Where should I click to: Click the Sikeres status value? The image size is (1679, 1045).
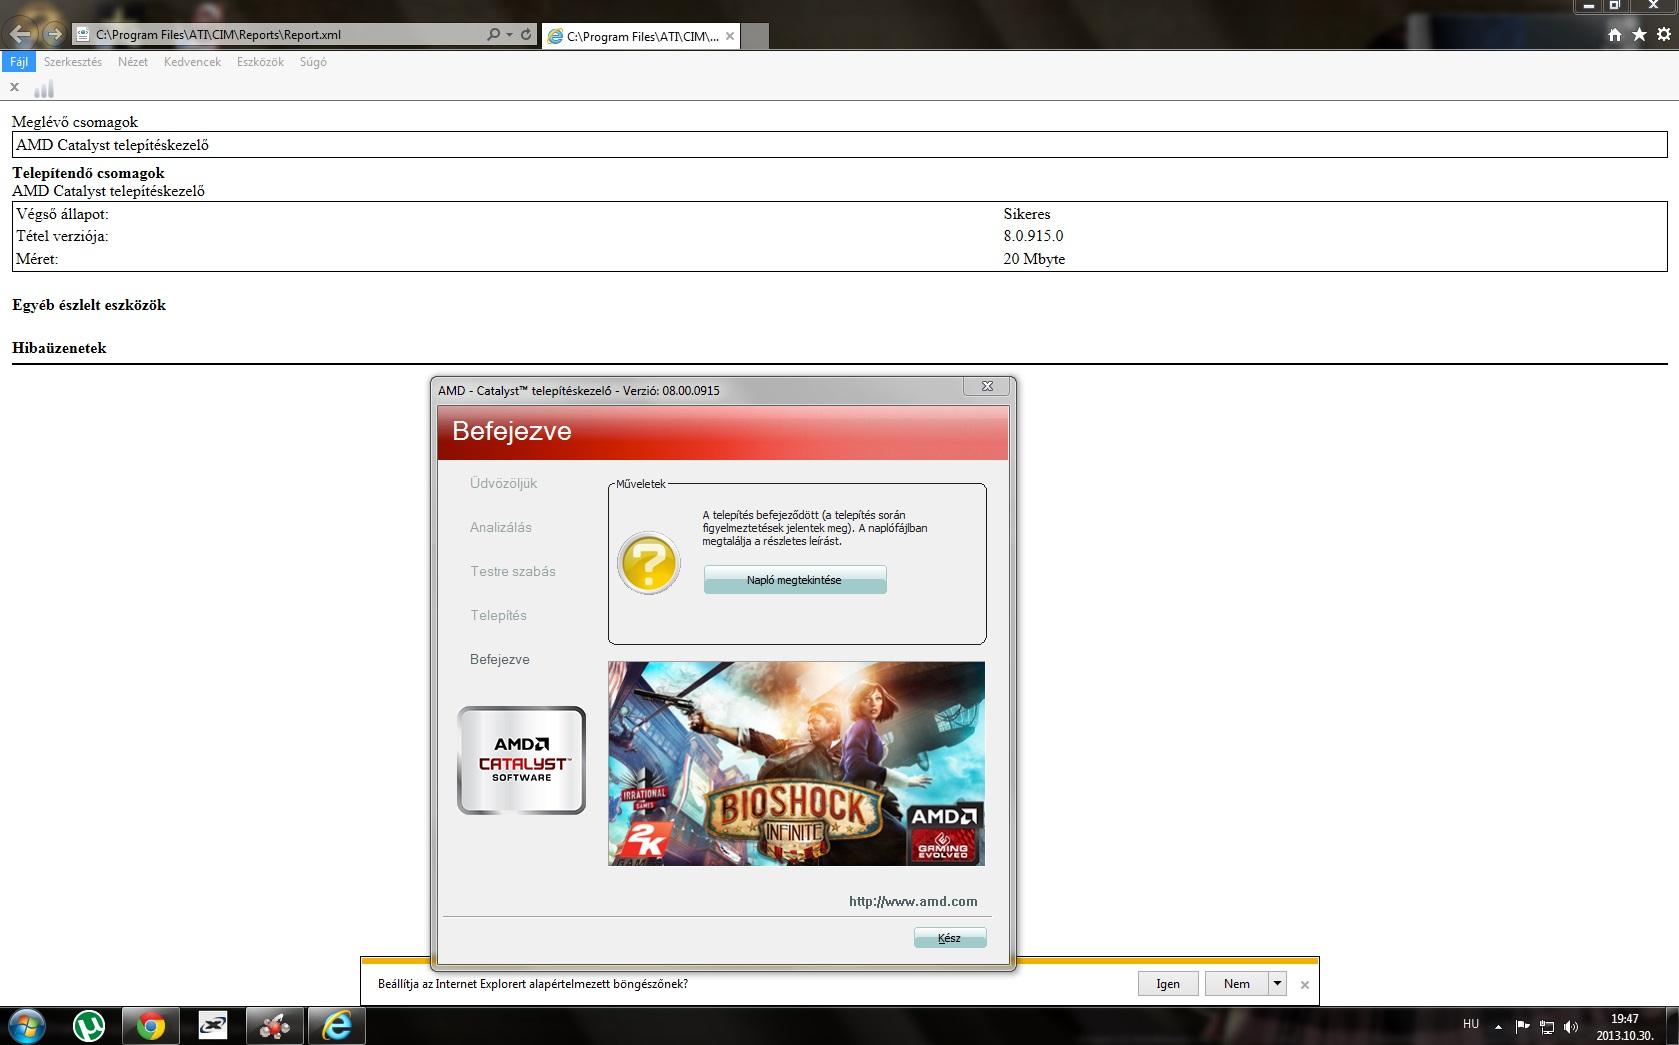pos(1027,214)
